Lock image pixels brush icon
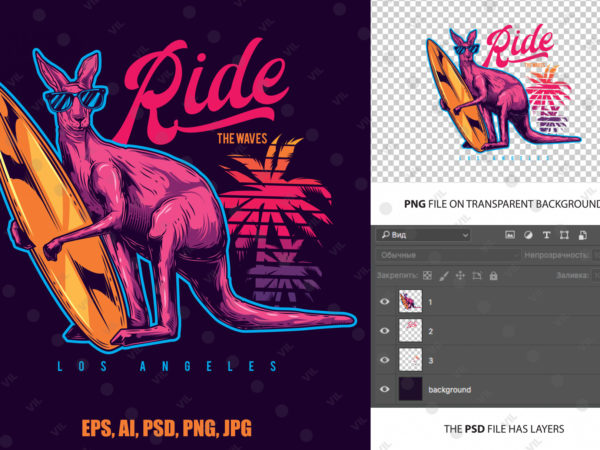The height and width of the screenshot is (450, 600). [444, 276]
